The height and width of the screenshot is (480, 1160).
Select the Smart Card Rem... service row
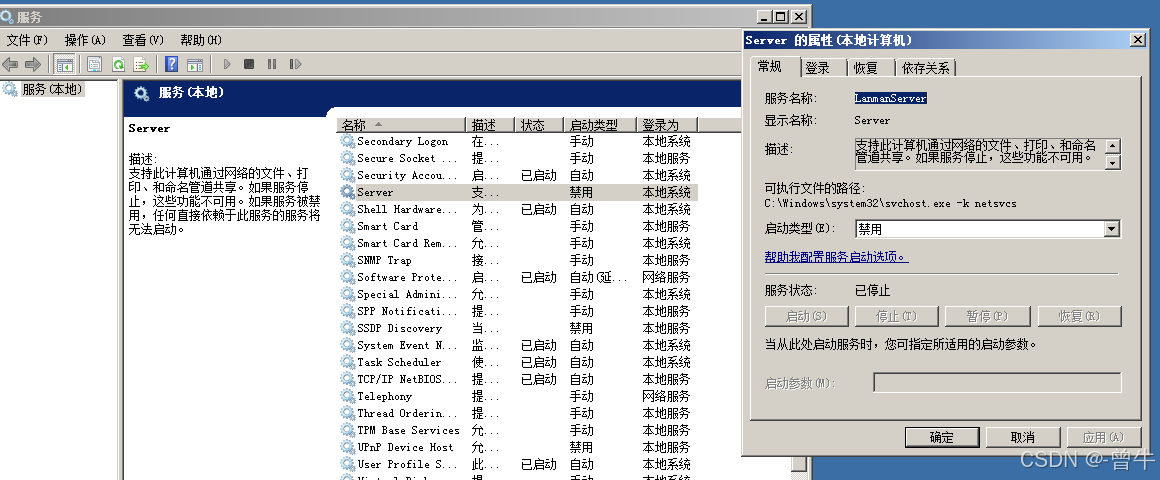tap(518, 243)
